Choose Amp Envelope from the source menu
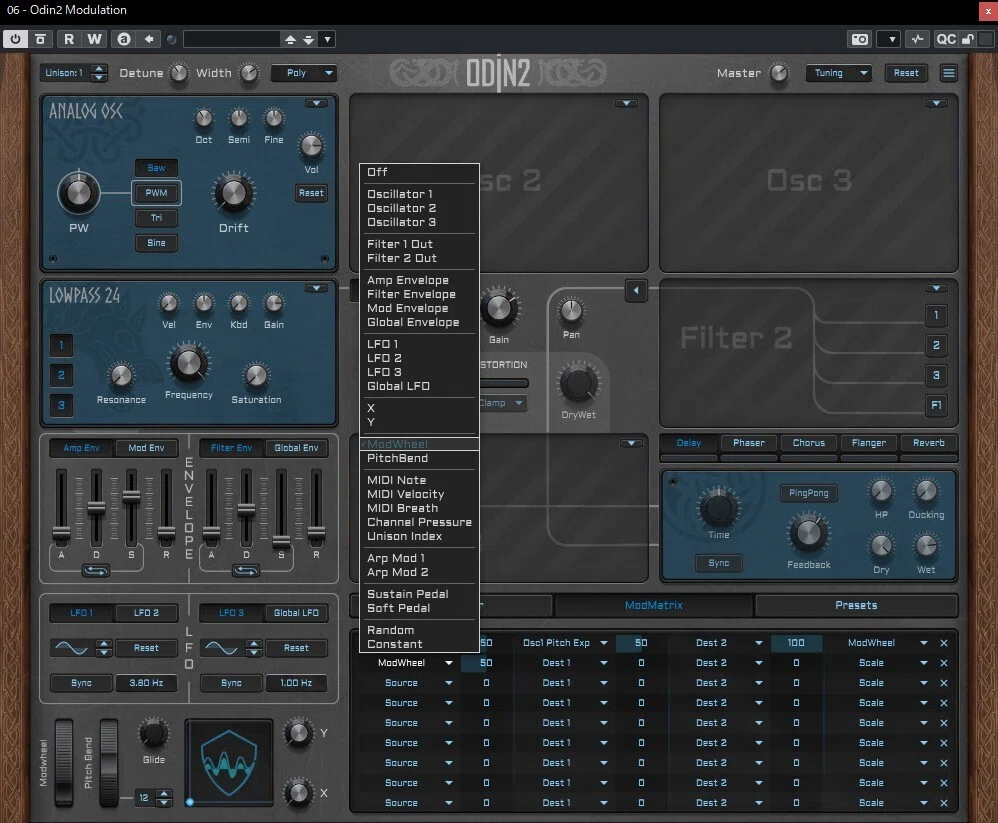 [x=407, y=280]
